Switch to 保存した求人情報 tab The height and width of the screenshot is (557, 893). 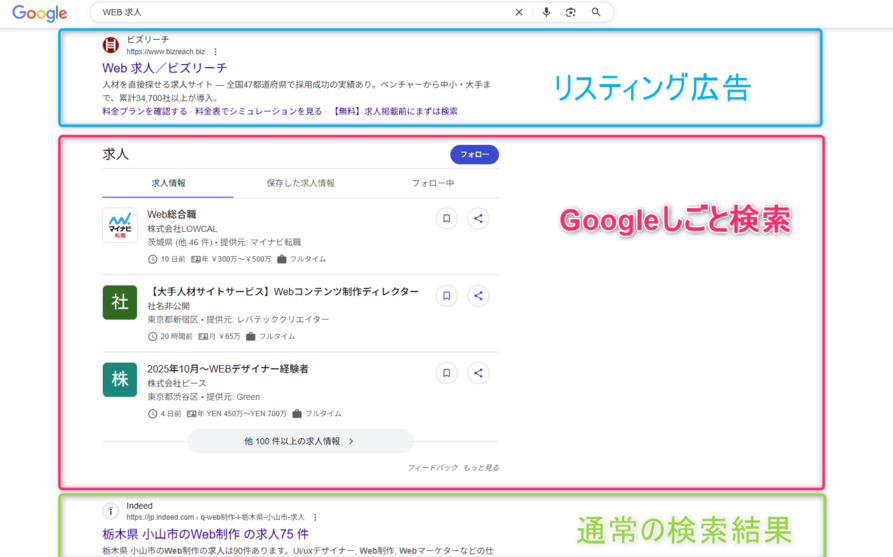tap(300, 183)
